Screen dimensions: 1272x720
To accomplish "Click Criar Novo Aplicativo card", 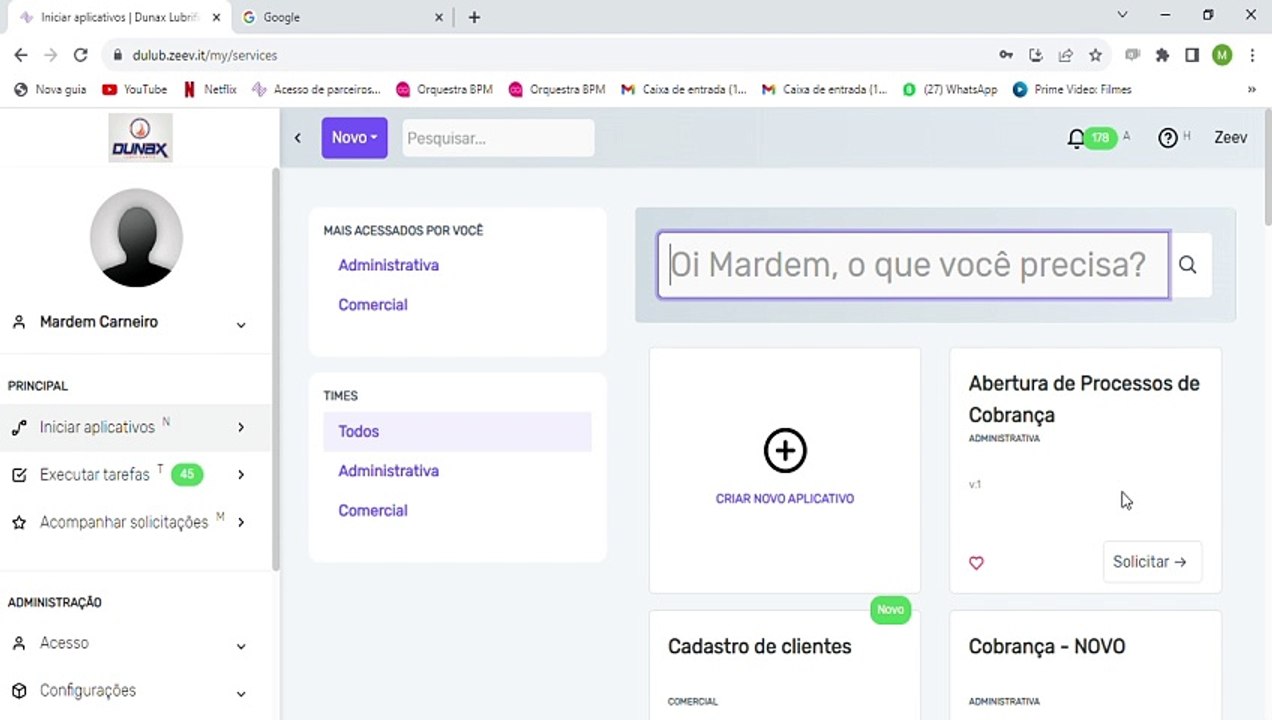I will point(785,470).
